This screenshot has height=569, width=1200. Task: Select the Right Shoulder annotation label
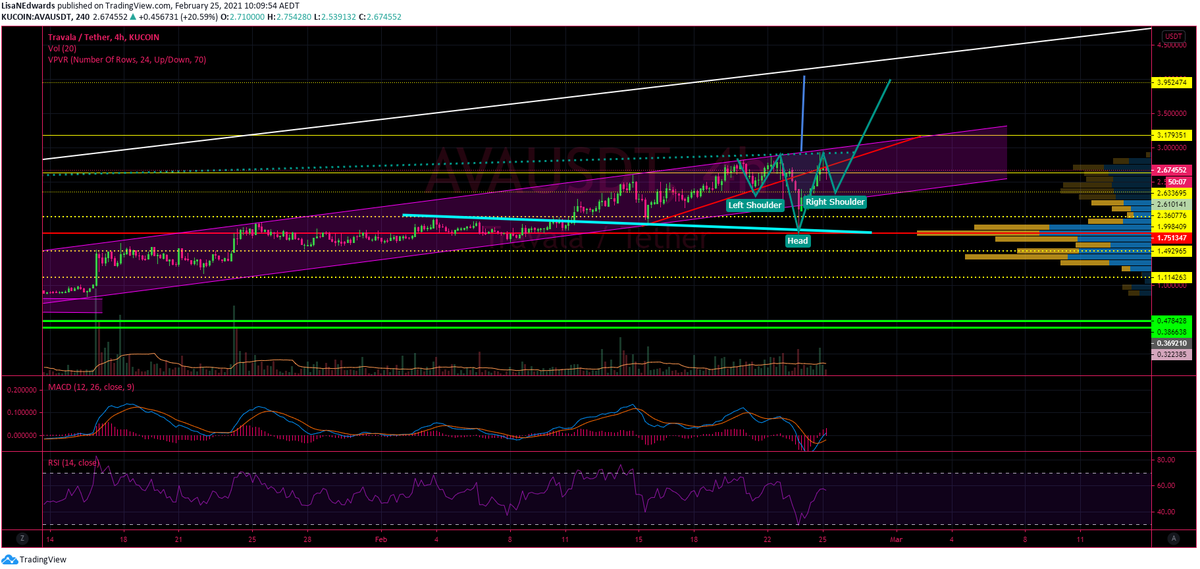coord(835,202)
